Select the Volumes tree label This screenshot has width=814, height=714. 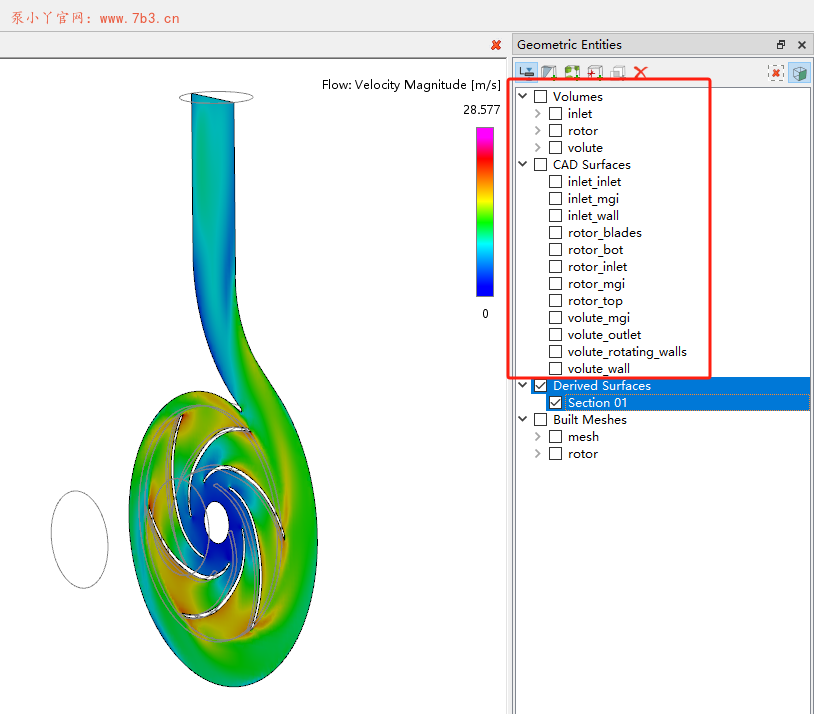point(578,97)
